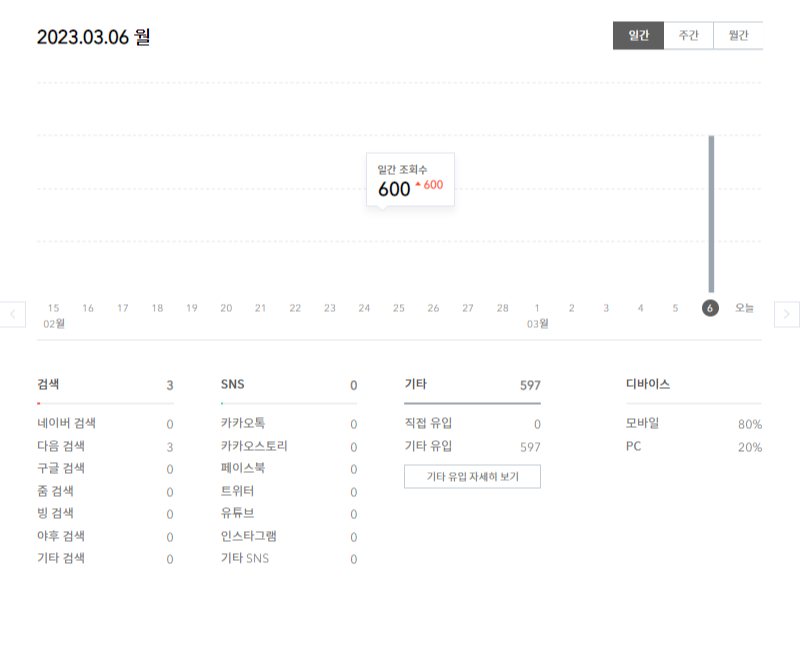Switch to the 월간 monthly tab
The height and width of the screenshot is (647, 805).
738,35
